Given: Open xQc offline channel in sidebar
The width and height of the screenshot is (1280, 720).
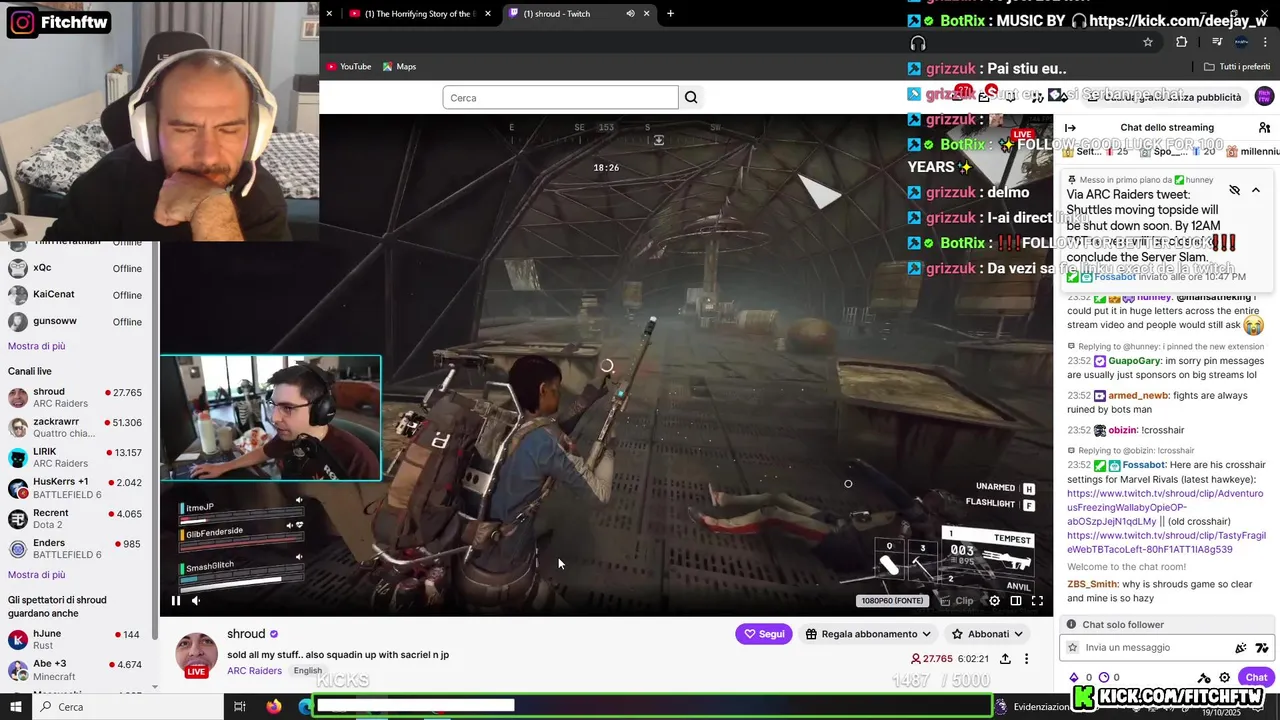Looking at the screenshot, I should tap(75, 268).
